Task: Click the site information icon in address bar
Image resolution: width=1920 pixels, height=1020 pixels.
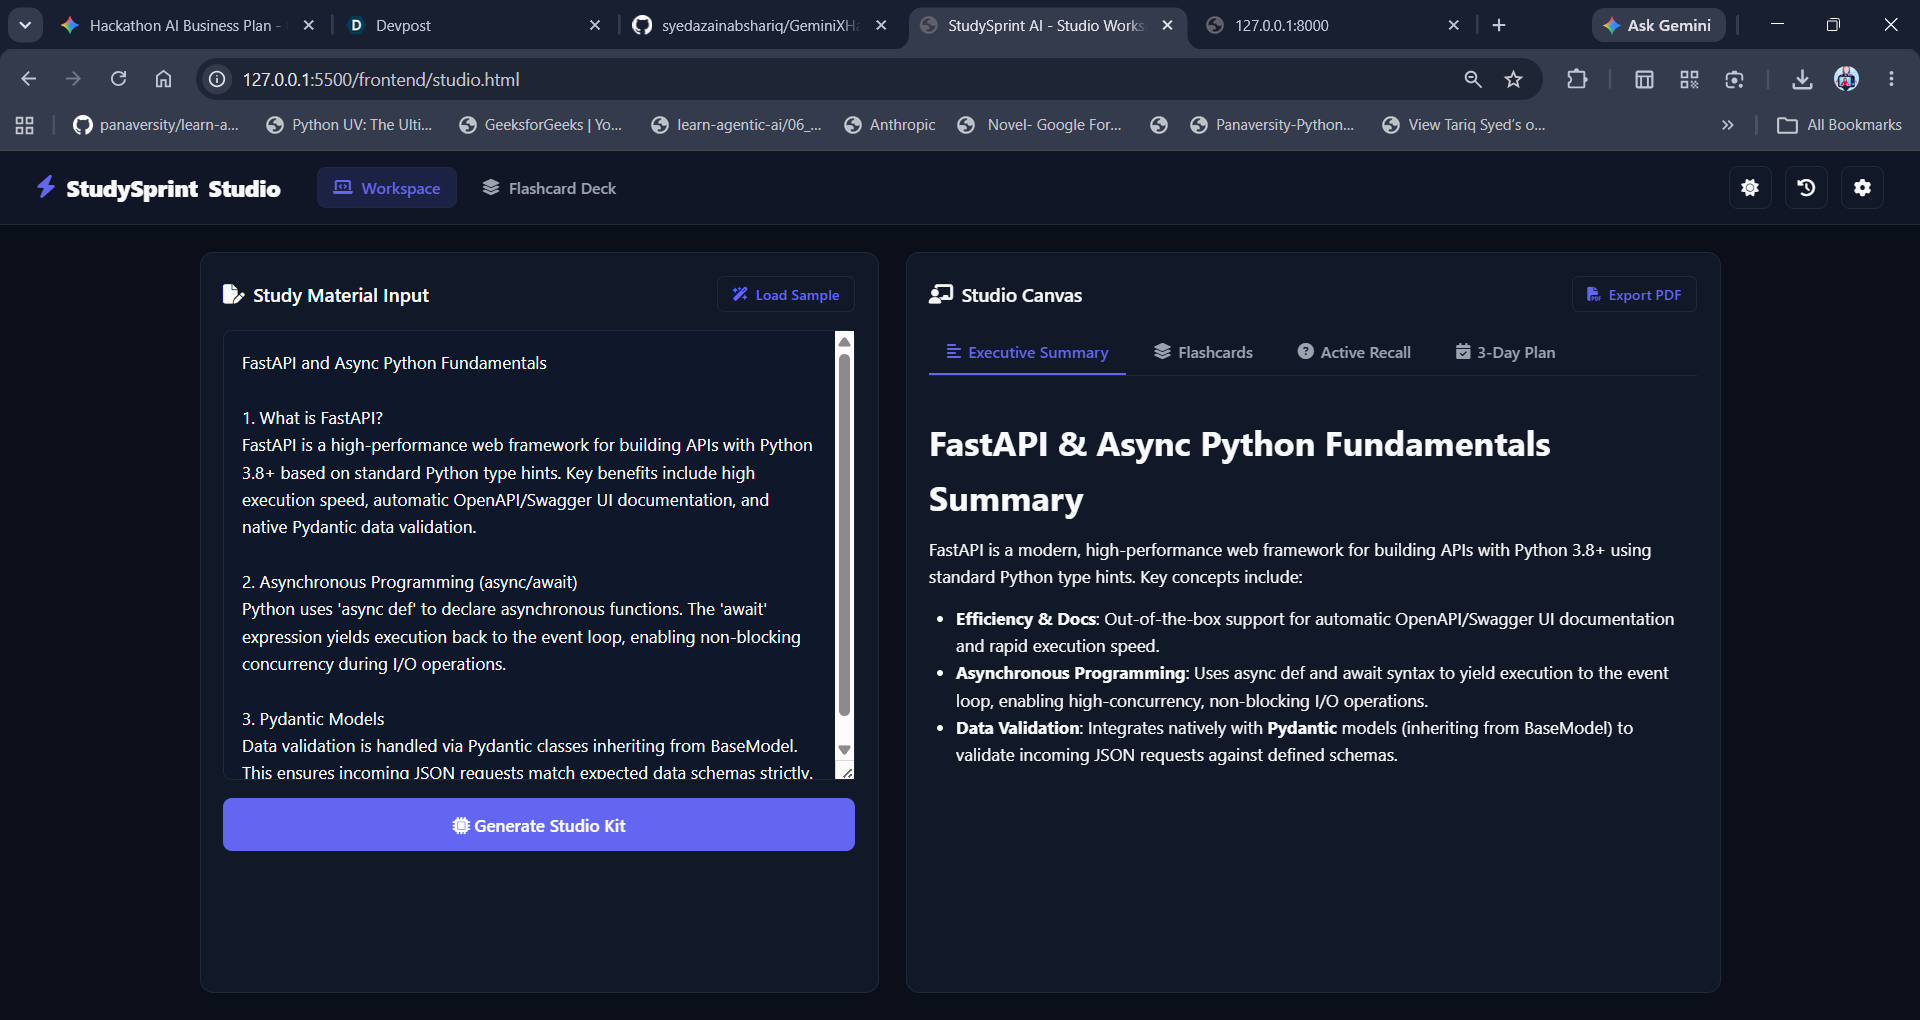Action: click(x=217, y=79)
